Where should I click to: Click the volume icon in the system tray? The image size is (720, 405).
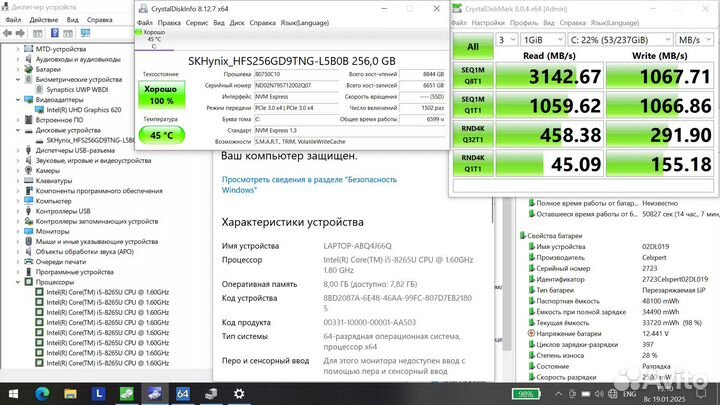599,394
